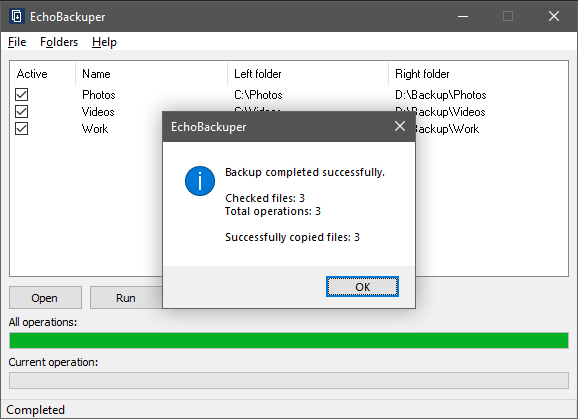Confirm backup completion with OK
This screenshot has height=419, width=578.
[x=362, y=287]
